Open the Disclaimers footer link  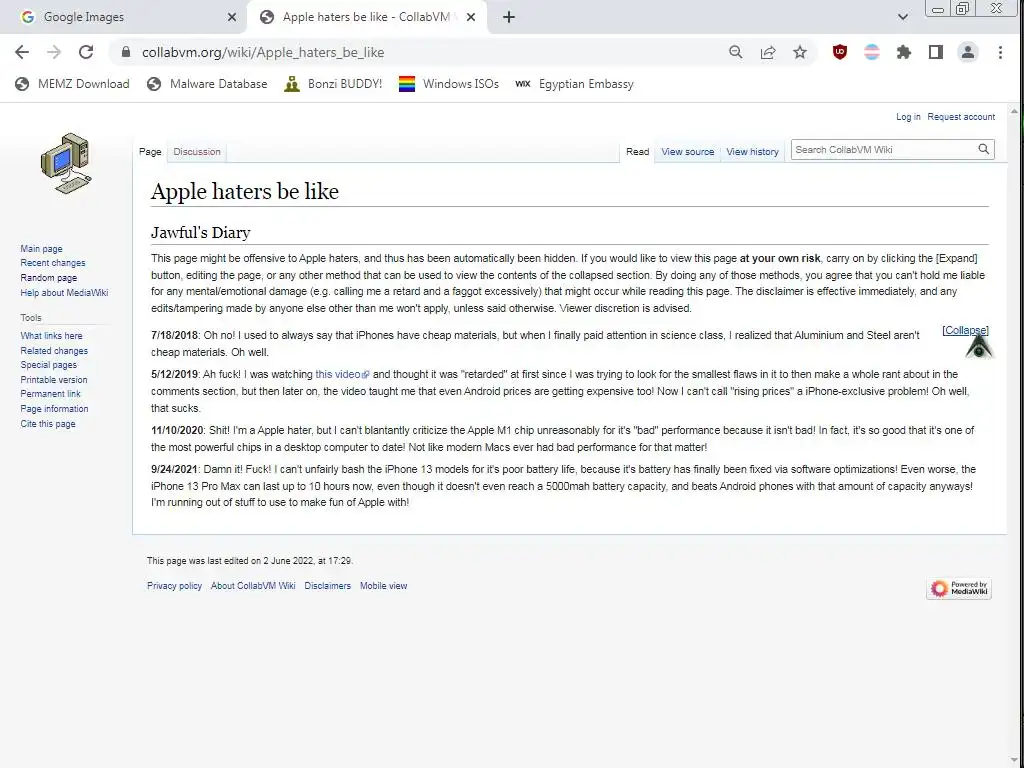(x=327, y=586)
